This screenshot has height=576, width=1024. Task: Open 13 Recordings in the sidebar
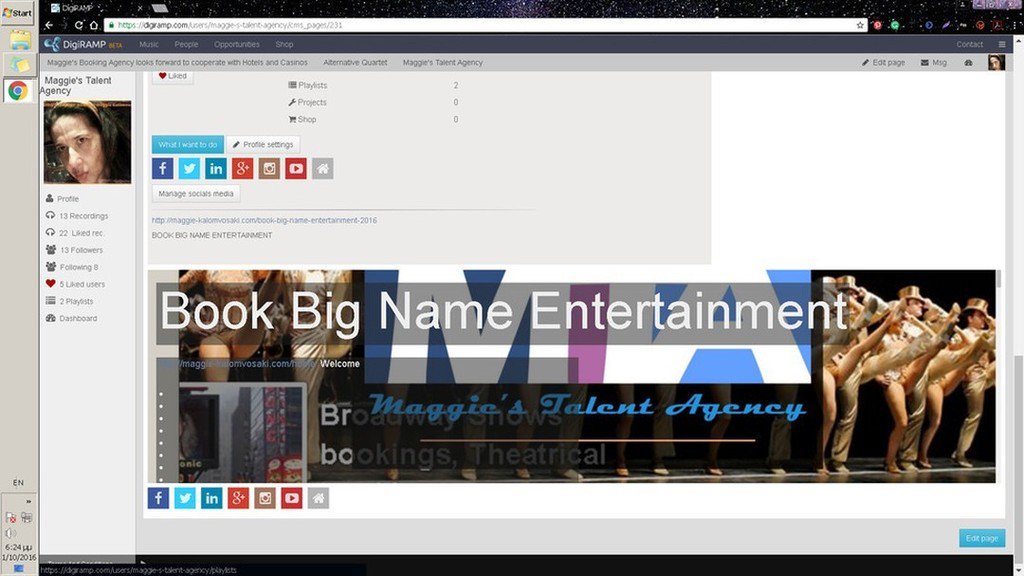76,216
